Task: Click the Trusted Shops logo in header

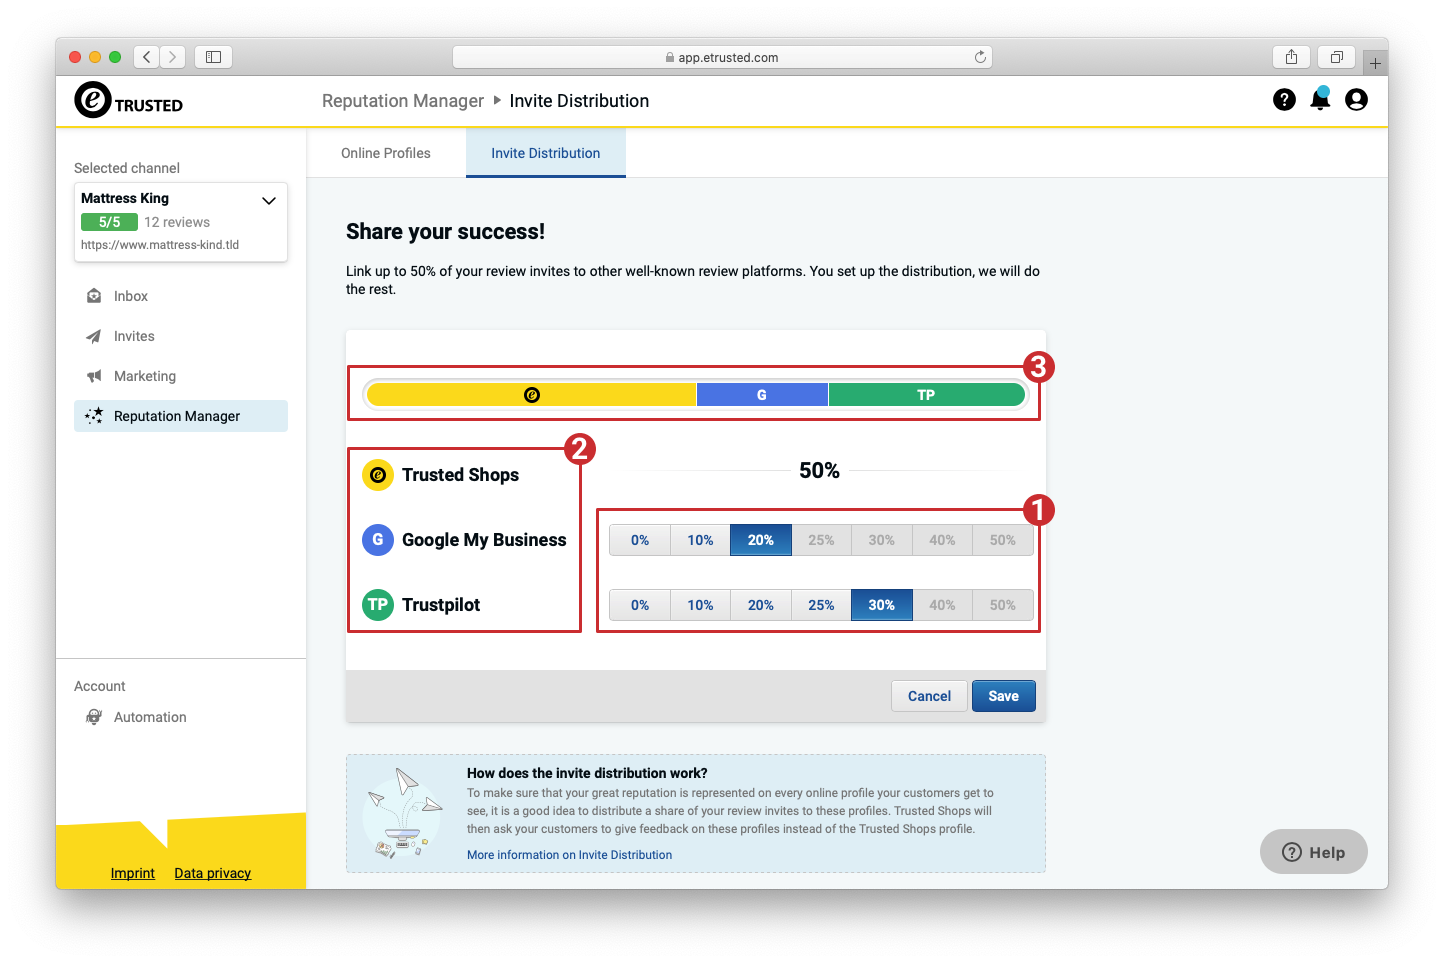Action: (x=129, y=100)
